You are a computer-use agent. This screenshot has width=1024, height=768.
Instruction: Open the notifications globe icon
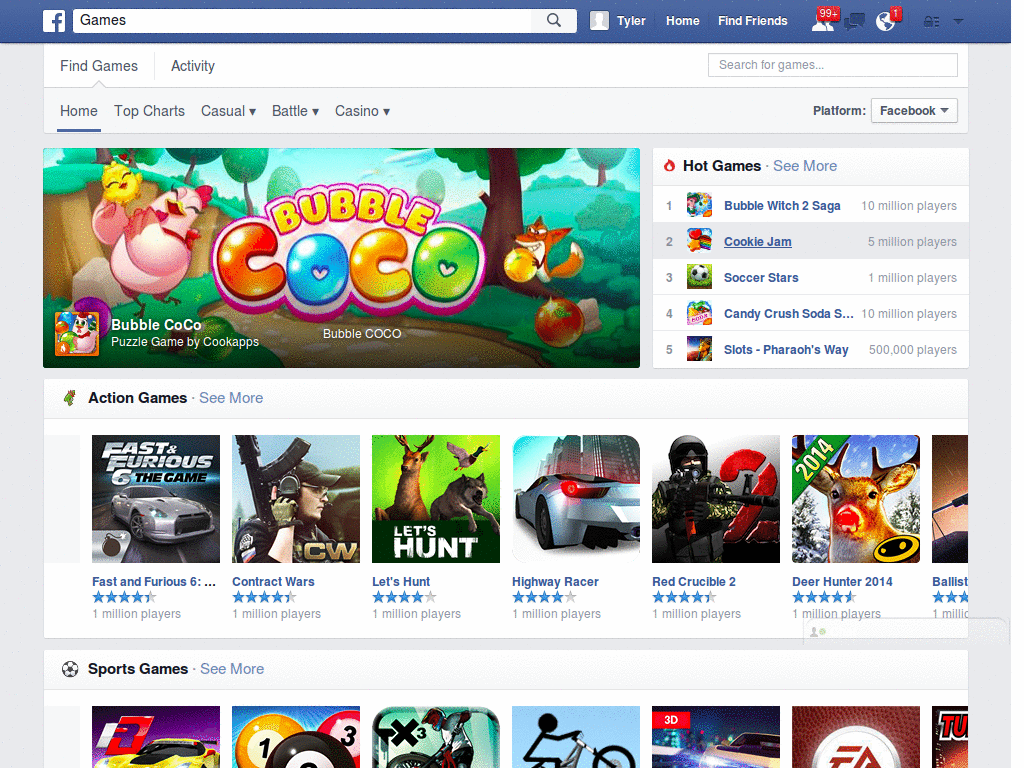(888, 20)
